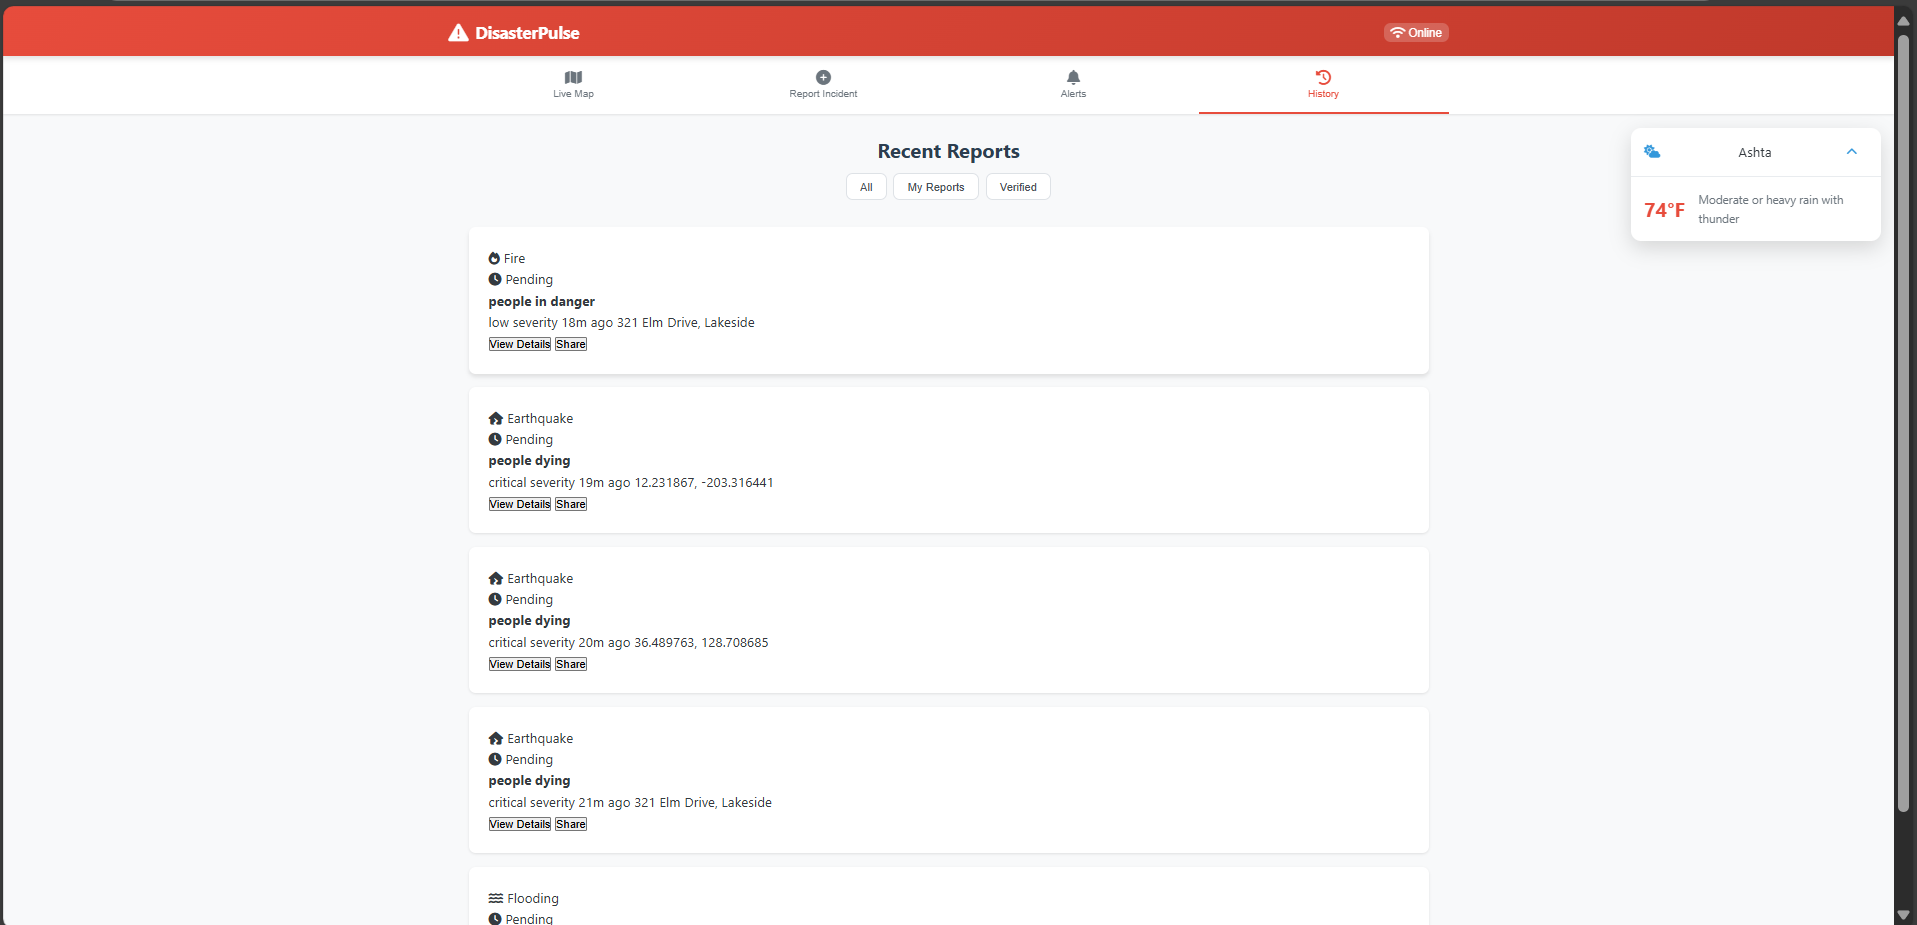1917x925 pixels.
Task: Share the 21m ago earthquake report
Action: pyautogui.click(x=571, y=824)
